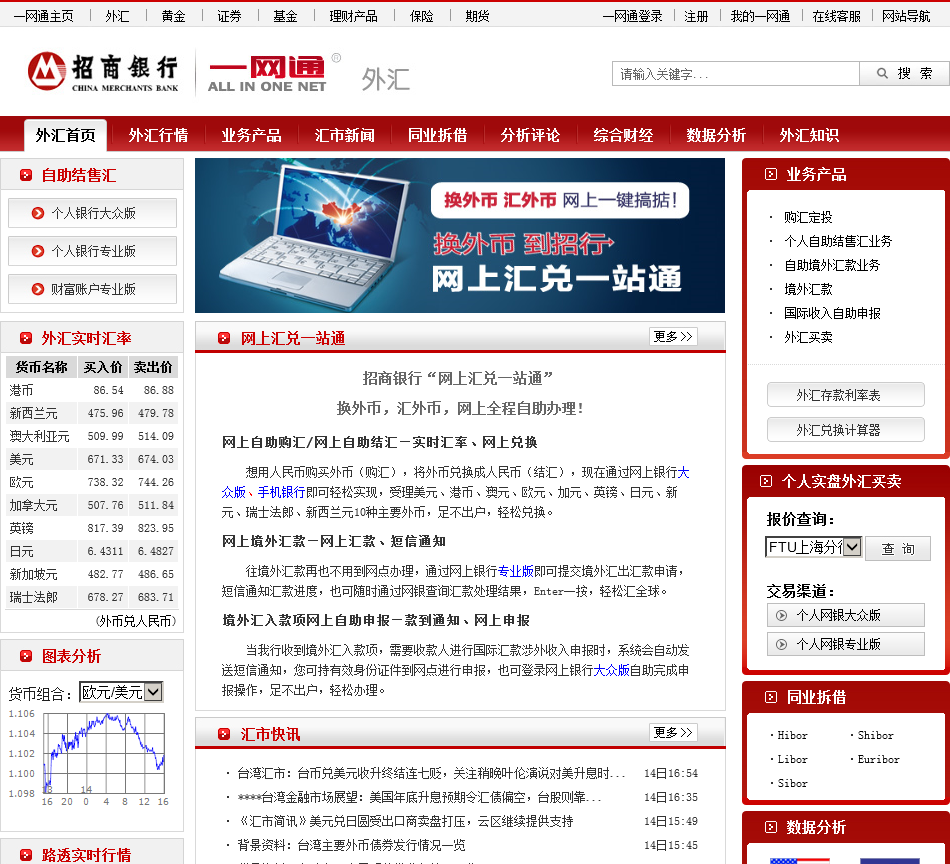Click 理财产品 in top menu
Viewport: 950px width, 864px height.
tap(353, 16)
